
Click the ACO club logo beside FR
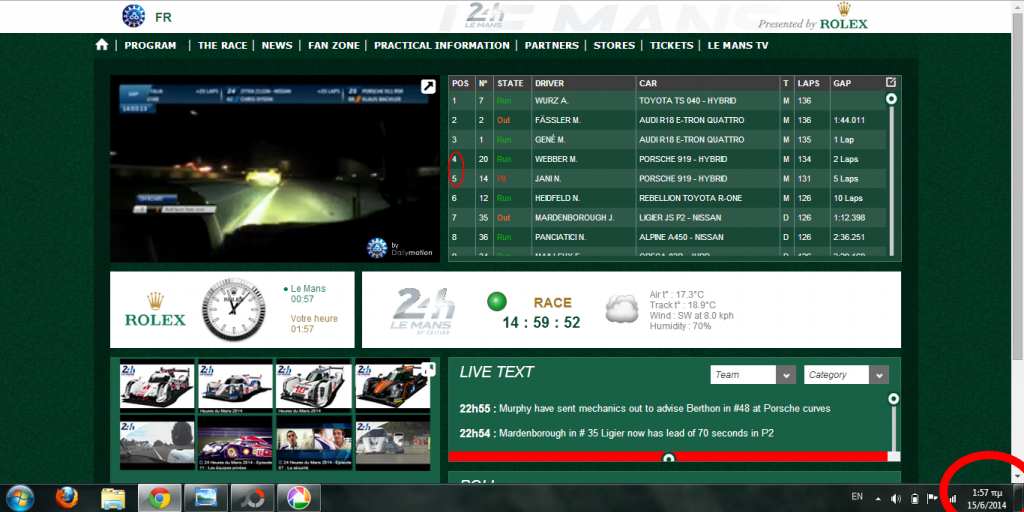(x=133, y=16)
